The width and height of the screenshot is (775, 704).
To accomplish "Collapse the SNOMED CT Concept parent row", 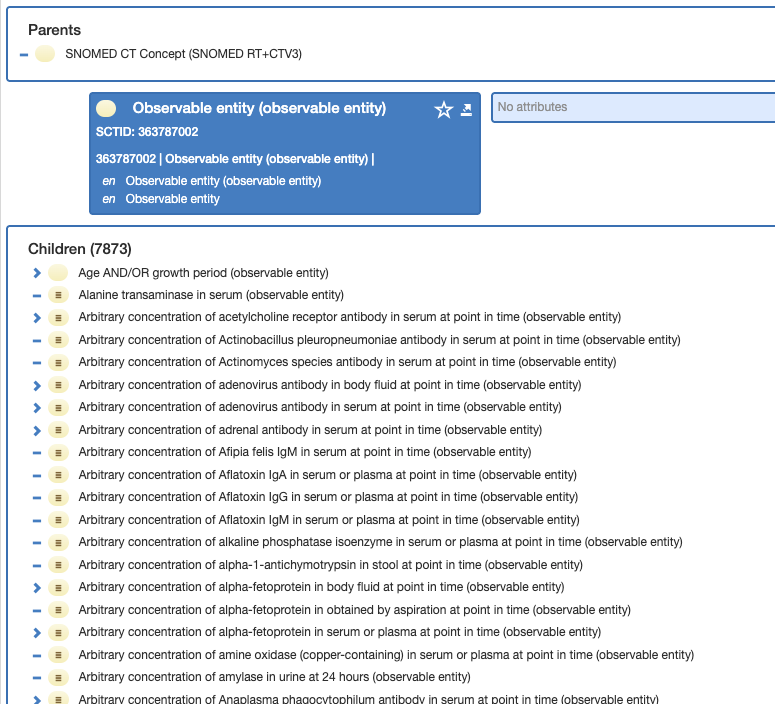I will (x=24, y=54).
